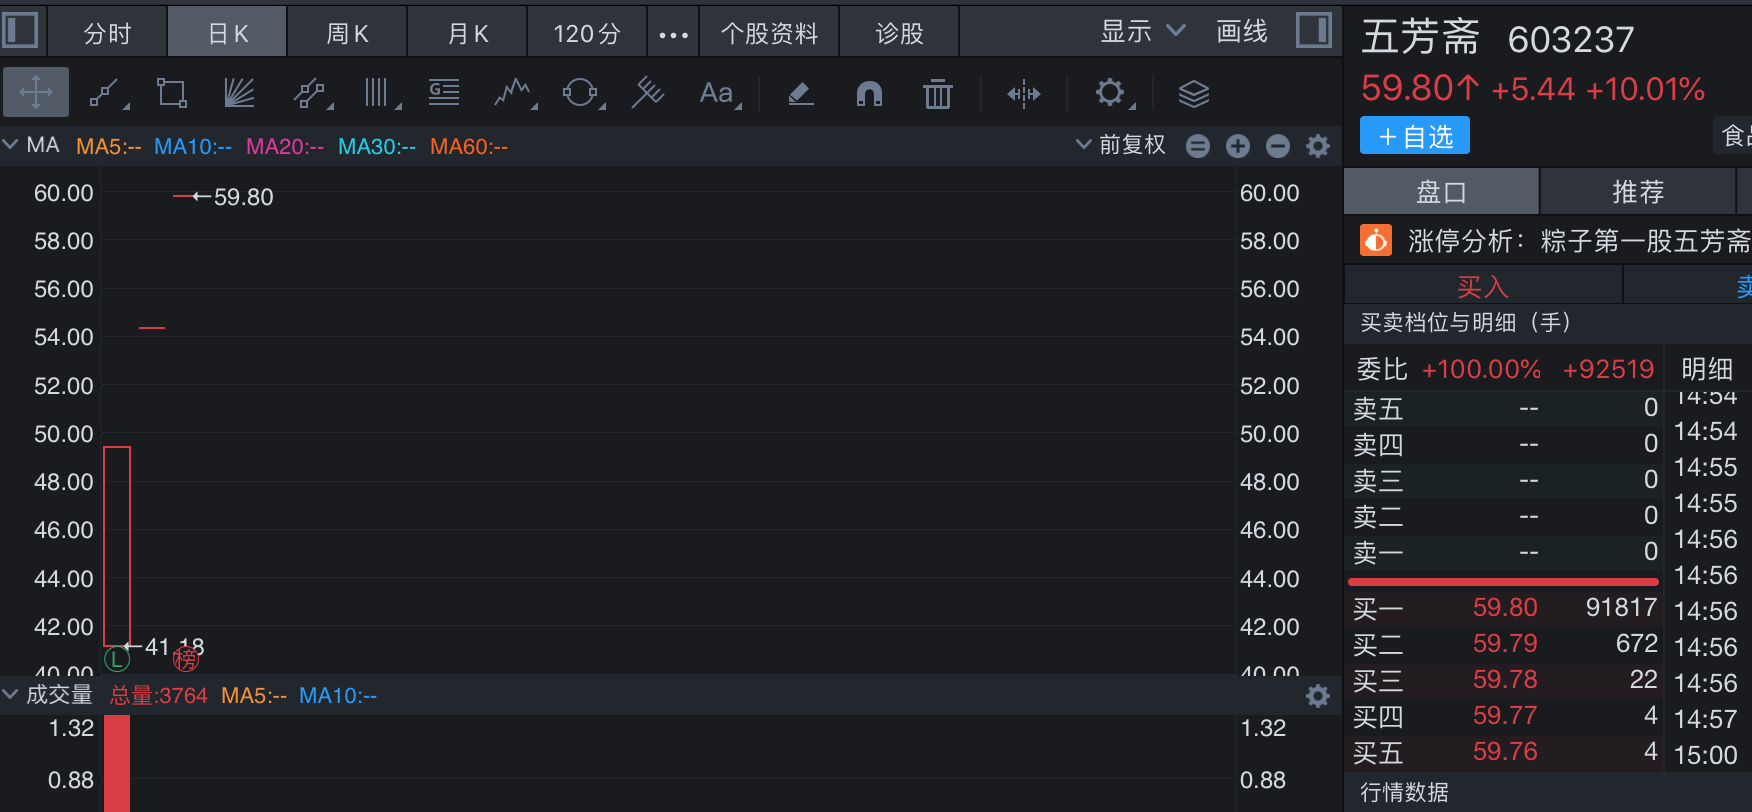This screenshot has width=1752, height=812.
Task: Open the 诊股 tab
Action: point(899,33)
